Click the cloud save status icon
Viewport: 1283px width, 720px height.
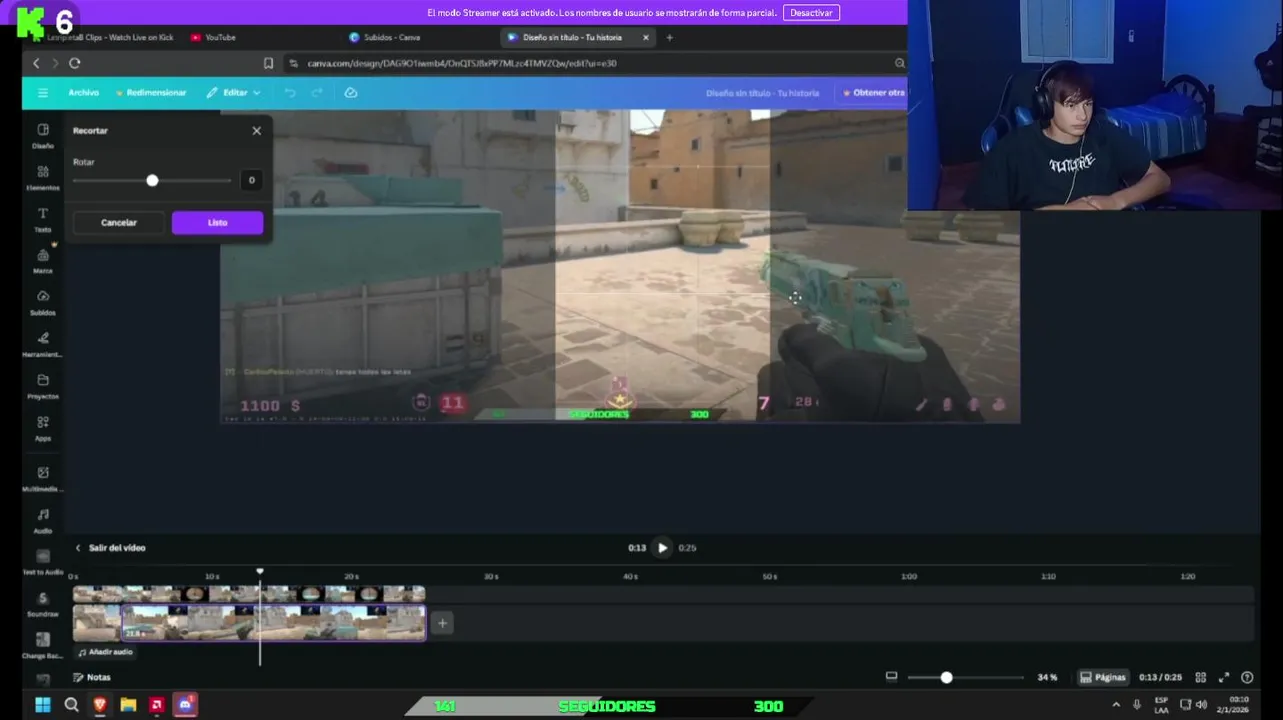(x=351, y=93)
